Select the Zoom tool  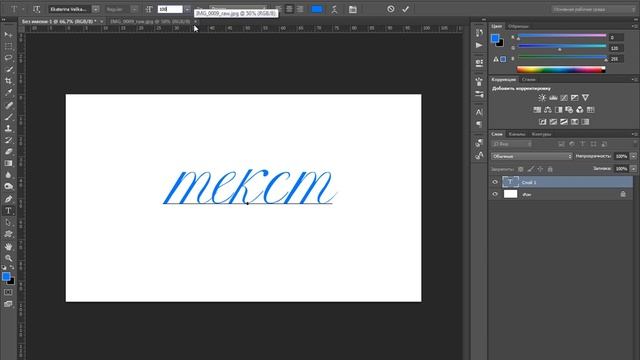[8, 258]
